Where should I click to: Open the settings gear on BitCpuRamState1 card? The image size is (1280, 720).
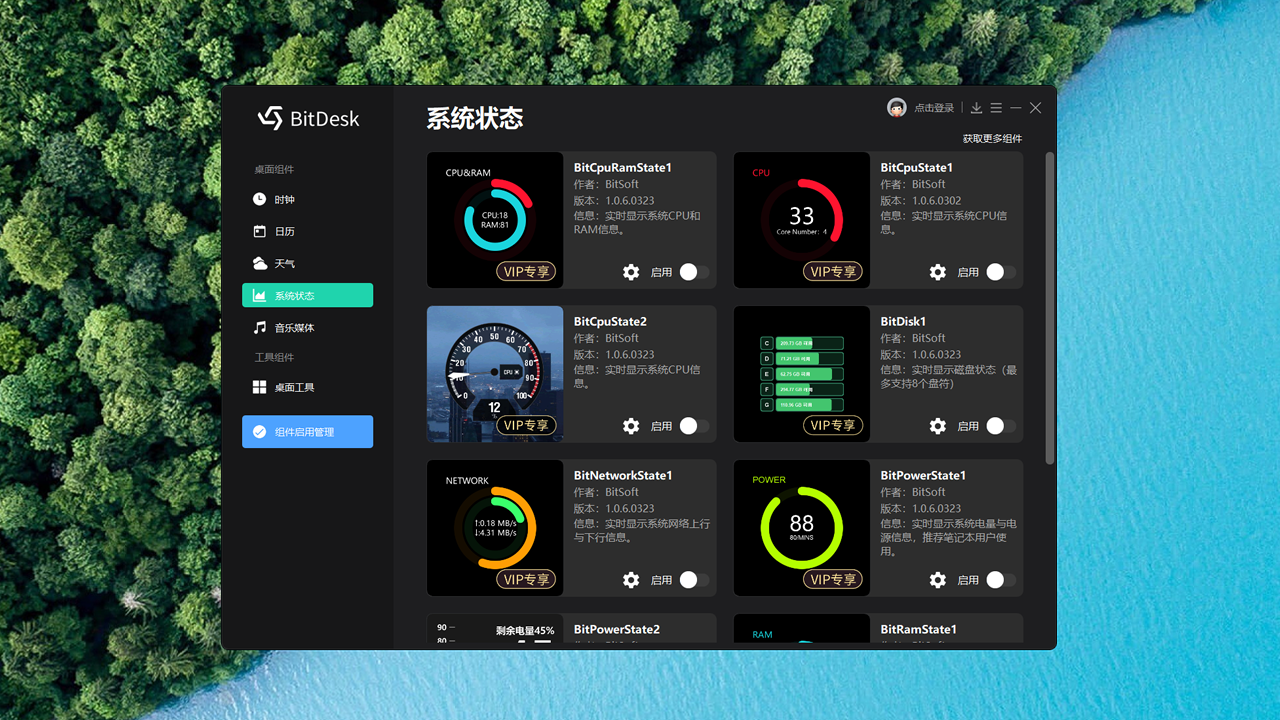pyautogui.click(x=630, y=272)
